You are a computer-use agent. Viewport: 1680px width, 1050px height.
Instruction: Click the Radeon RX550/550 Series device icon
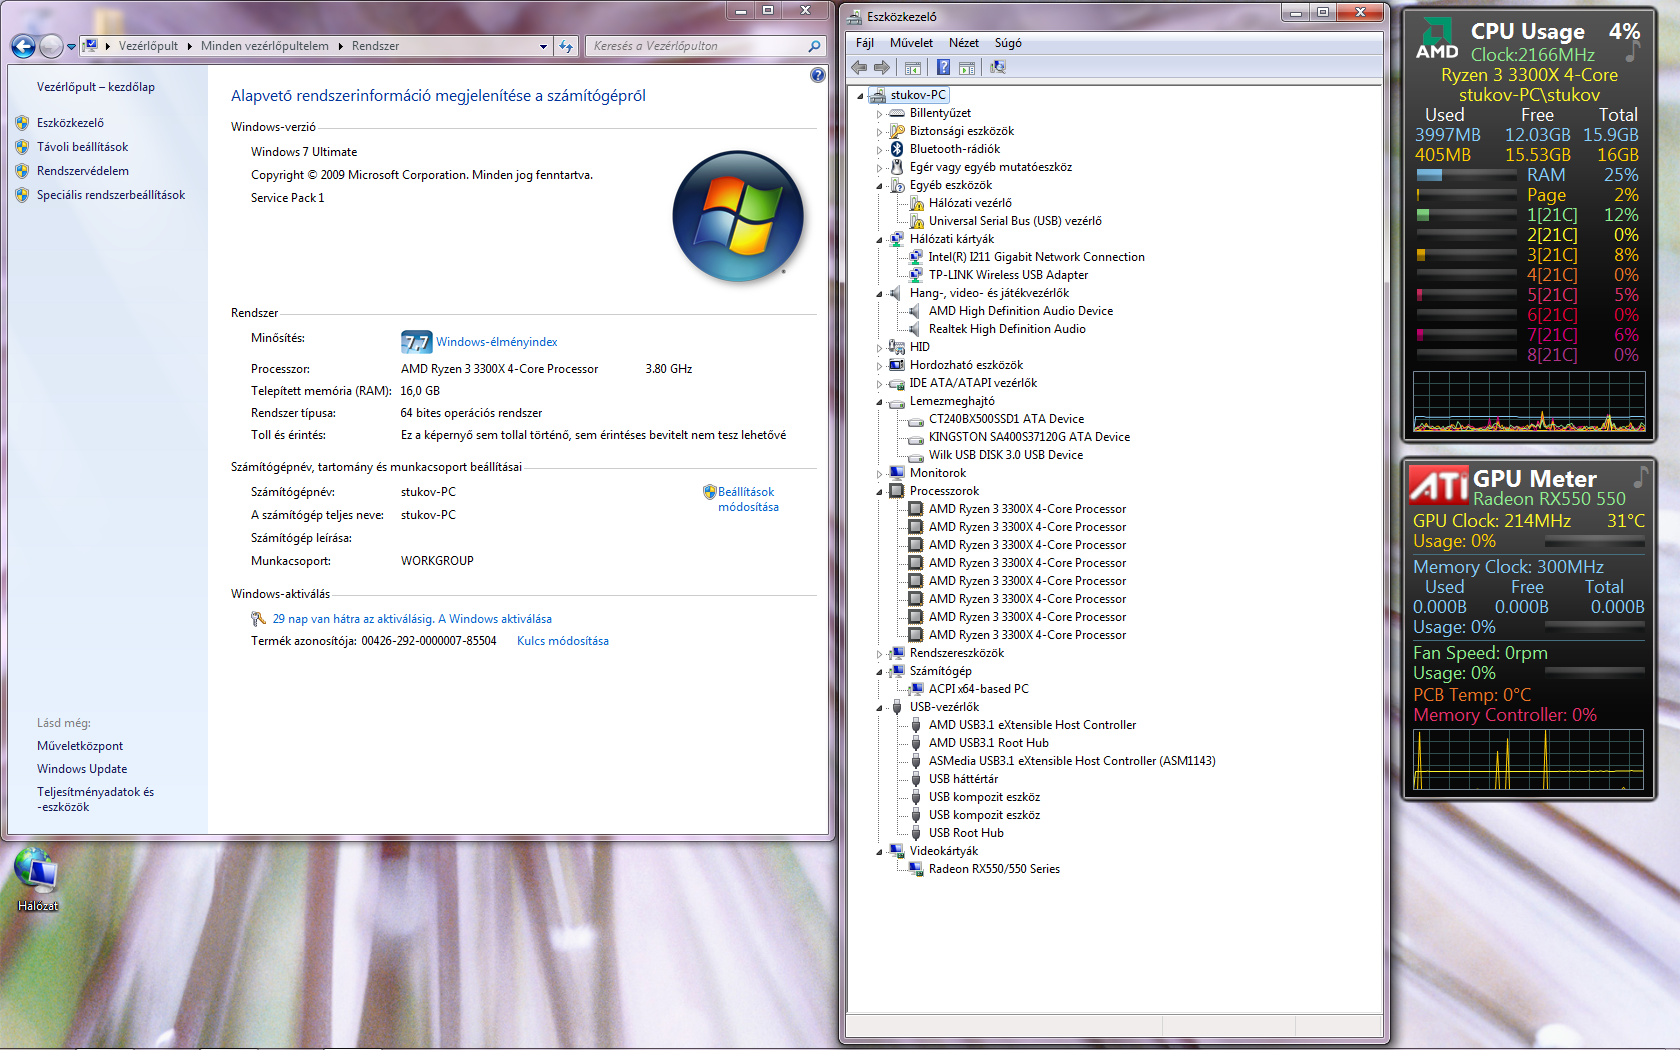(916, 869)
